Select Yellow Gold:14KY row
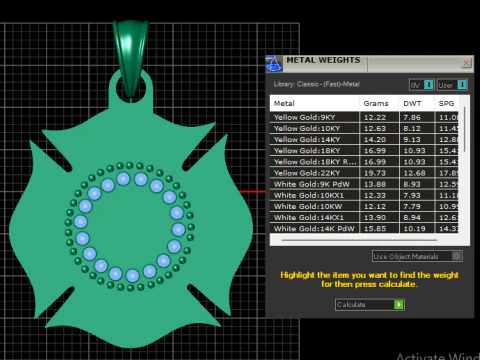480x360 pixels. 364,139
